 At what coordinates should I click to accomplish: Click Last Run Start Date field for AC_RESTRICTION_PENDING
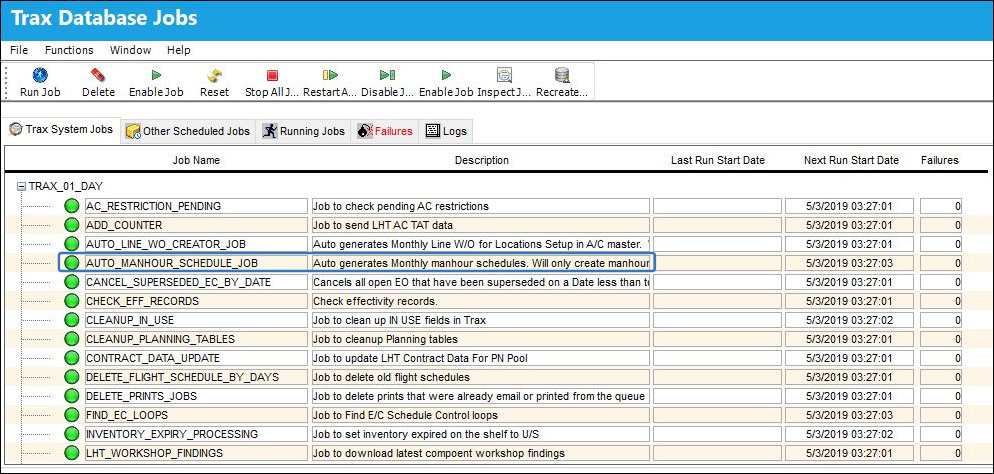click(x=718, y=206)
